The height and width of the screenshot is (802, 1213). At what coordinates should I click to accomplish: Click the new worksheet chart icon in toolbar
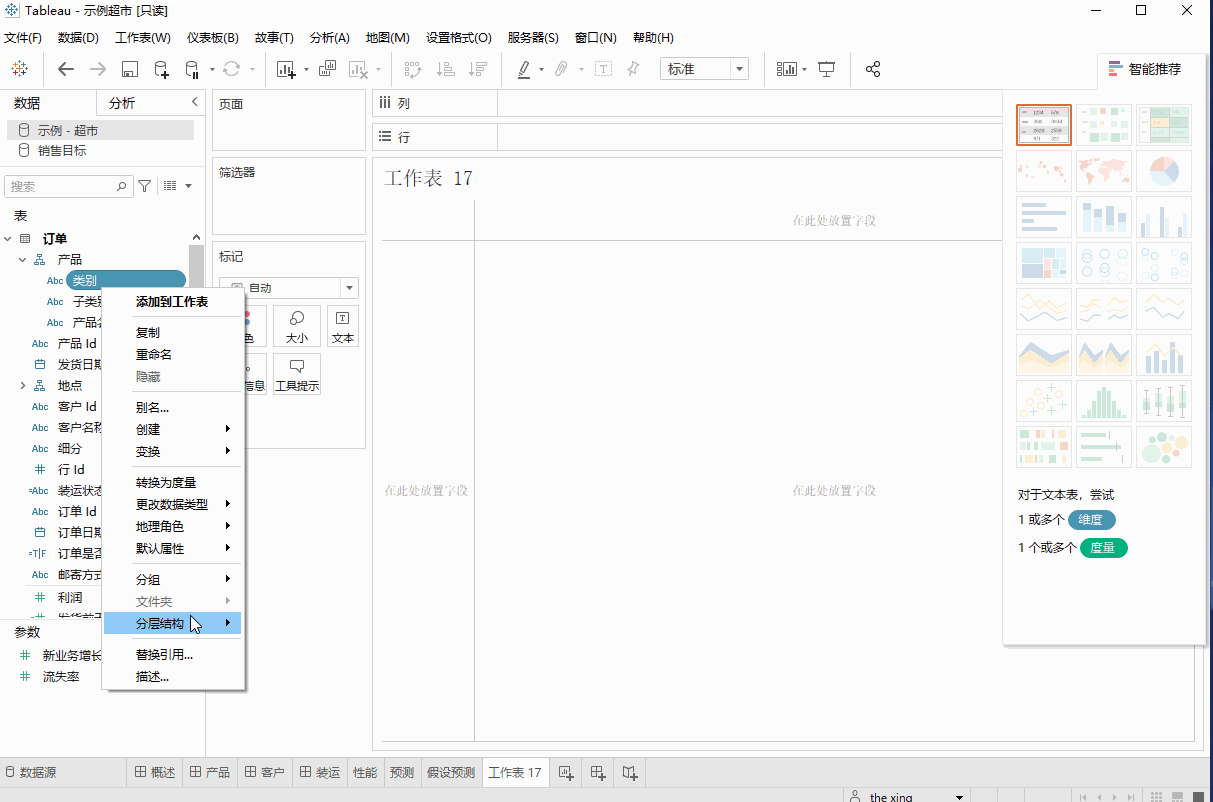287,69
